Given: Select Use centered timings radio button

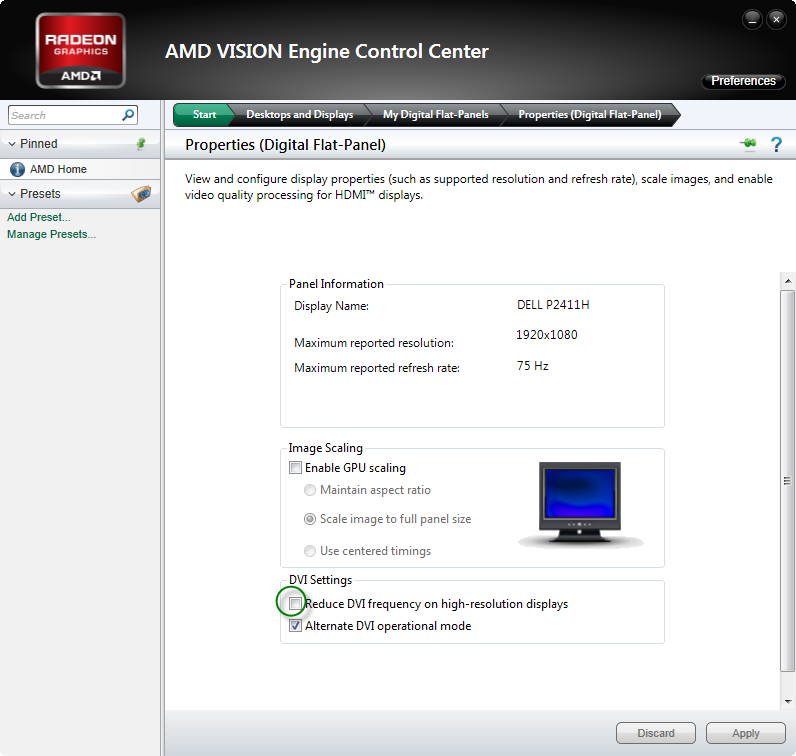Looking at the screenshot, I should (x=310, y=551).
